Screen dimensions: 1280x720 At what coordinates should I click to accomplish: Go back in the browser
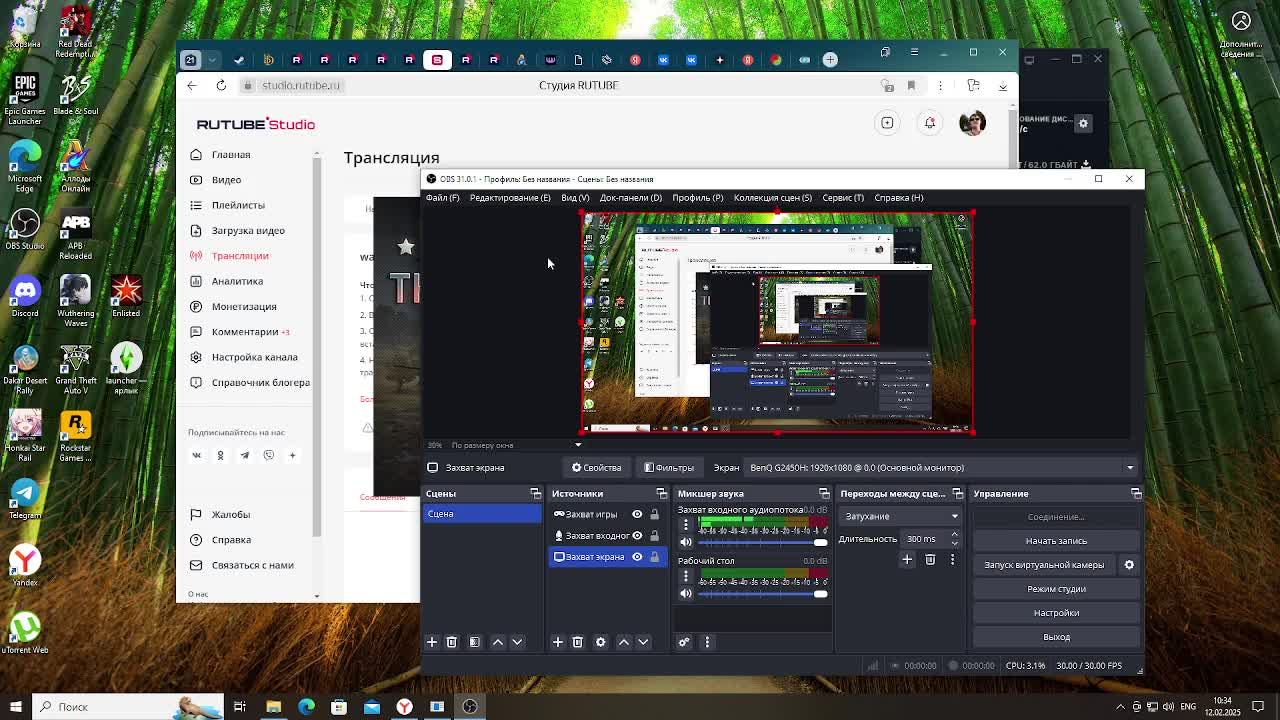click(192, 85)
